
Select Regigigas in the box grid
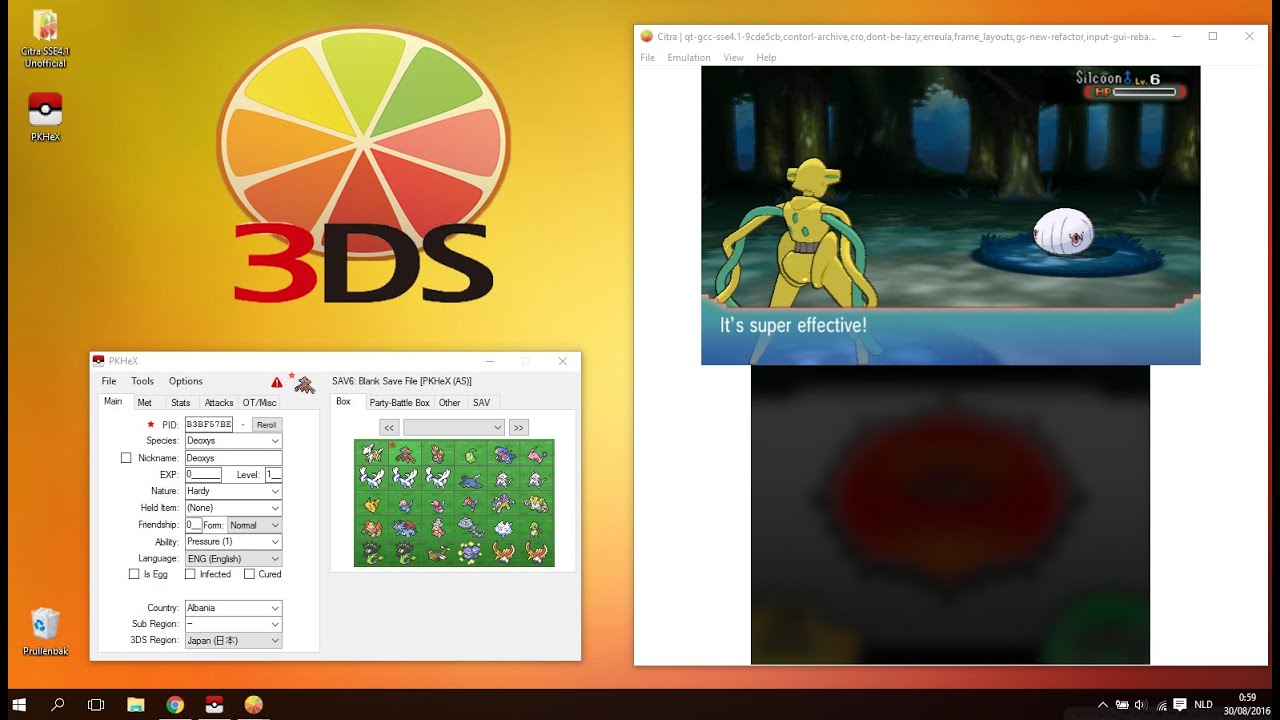tap(538, 503)
